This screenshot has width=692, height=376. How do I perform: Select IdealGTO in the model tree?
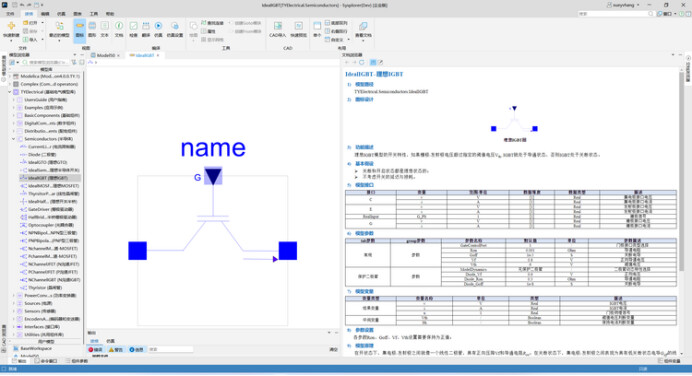click(47, 162)
